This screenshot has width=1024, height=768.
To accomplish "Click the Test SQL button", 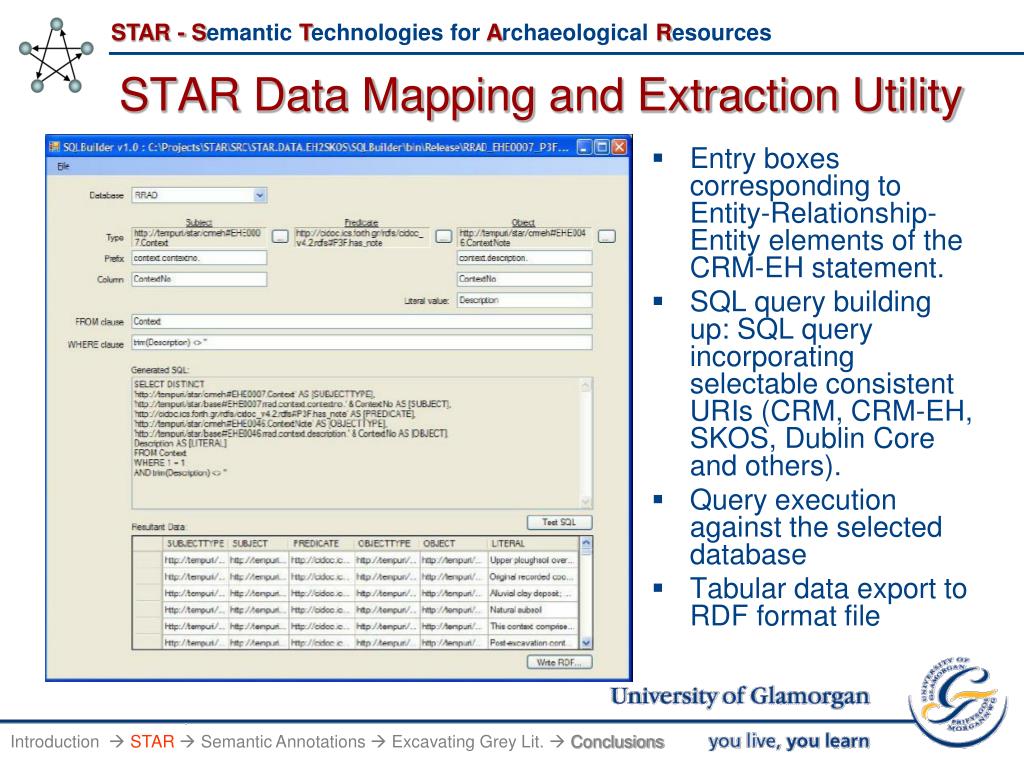I will point(560,522).
